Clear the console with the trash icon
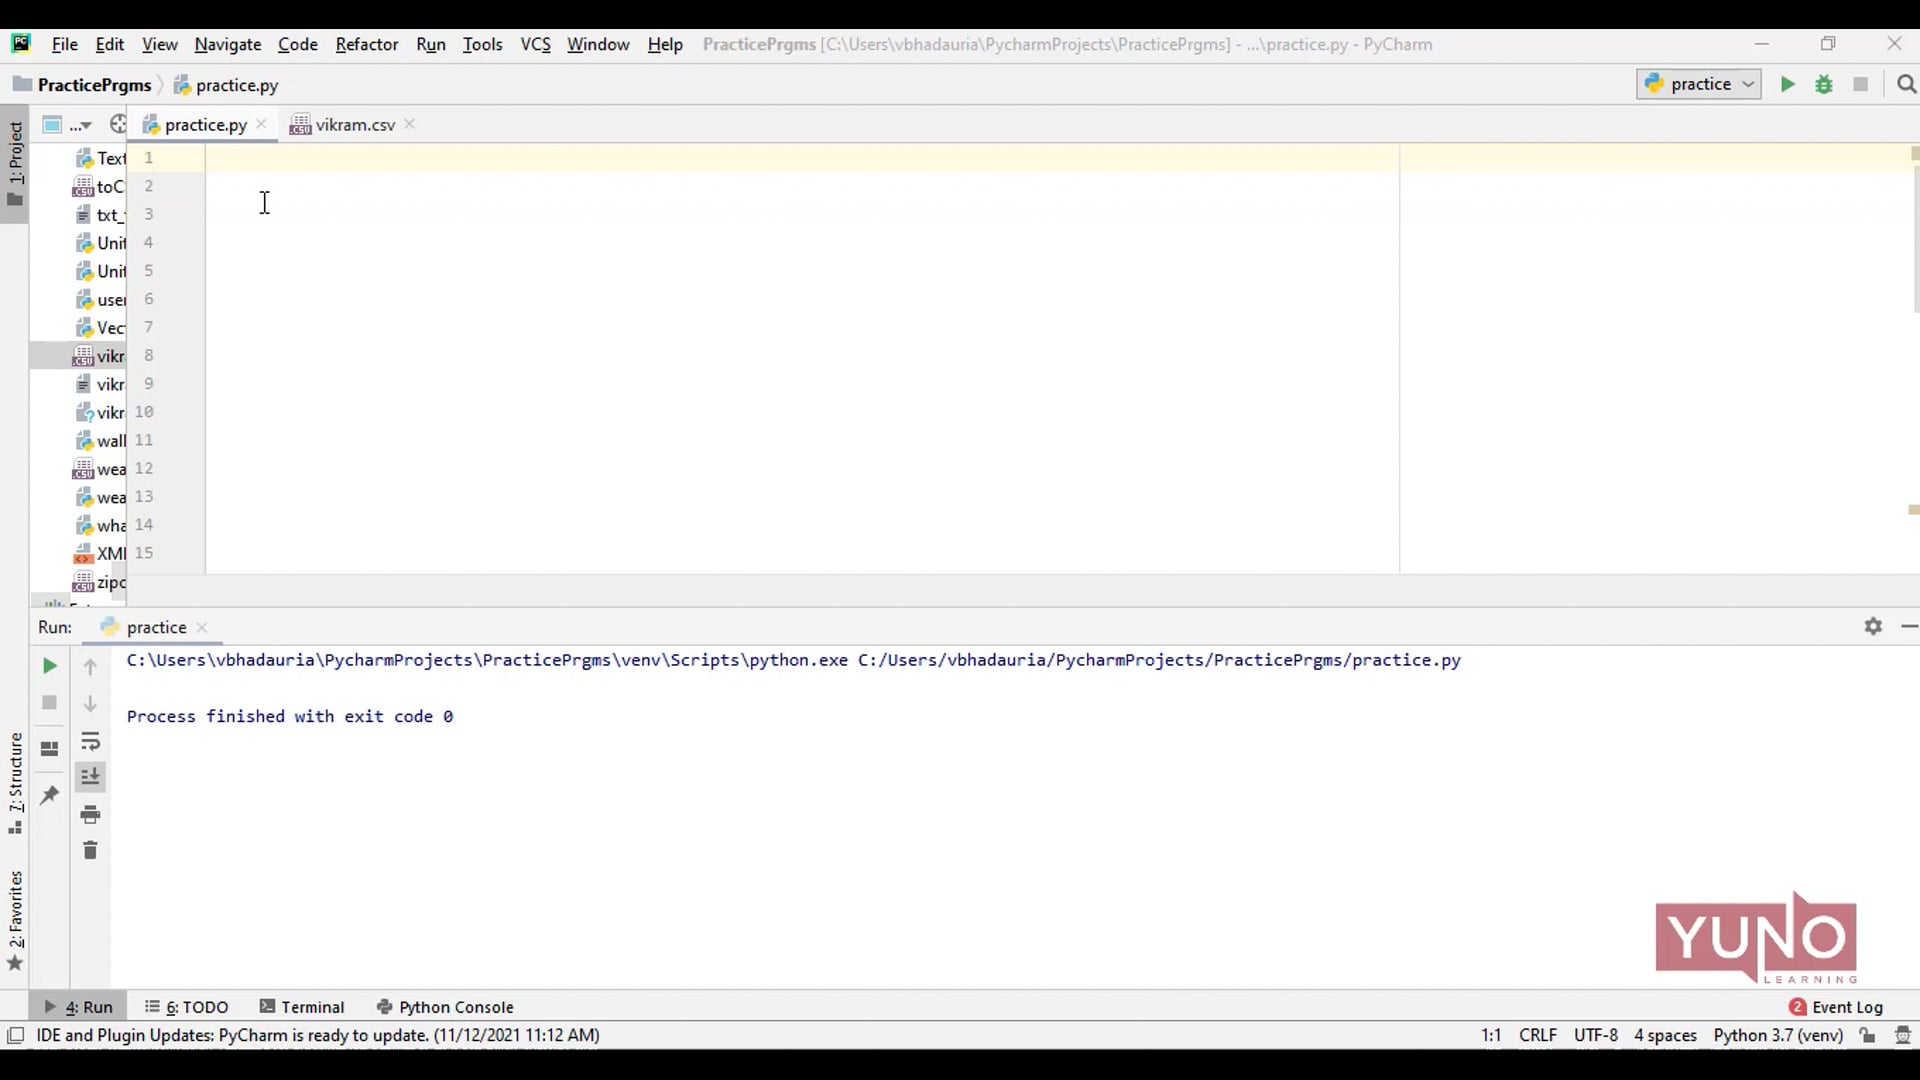This screenshot has height=1080, width=1920. coord(90,850)
